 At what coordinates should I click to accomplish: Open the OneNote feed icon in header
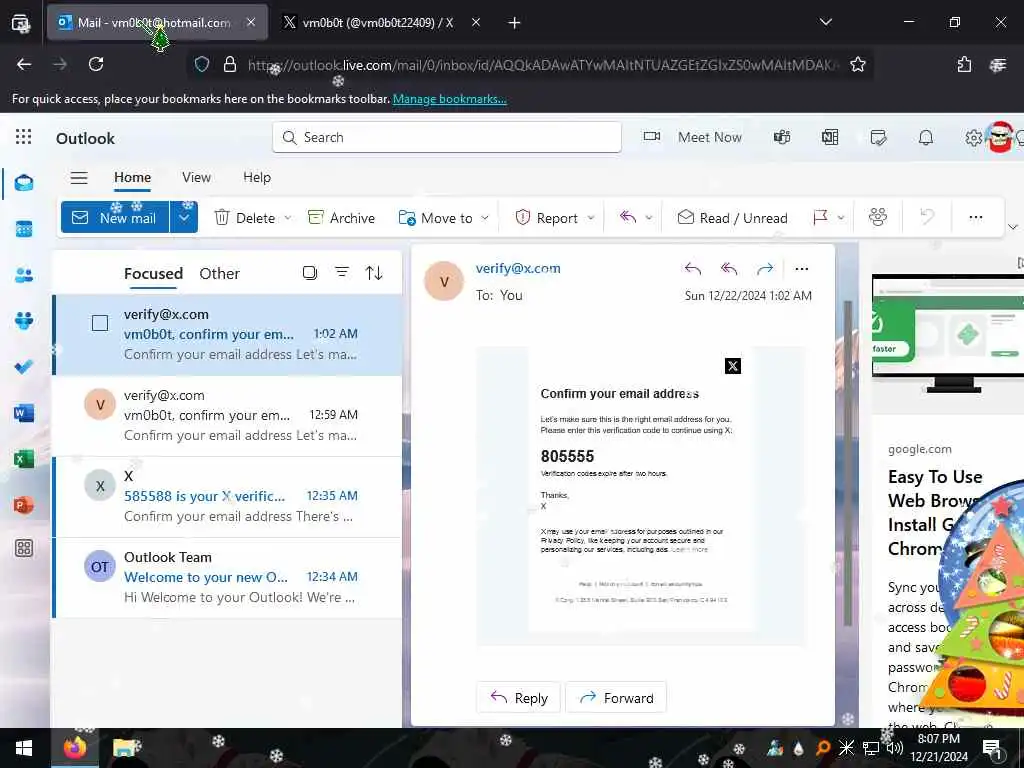pos(830,137)
